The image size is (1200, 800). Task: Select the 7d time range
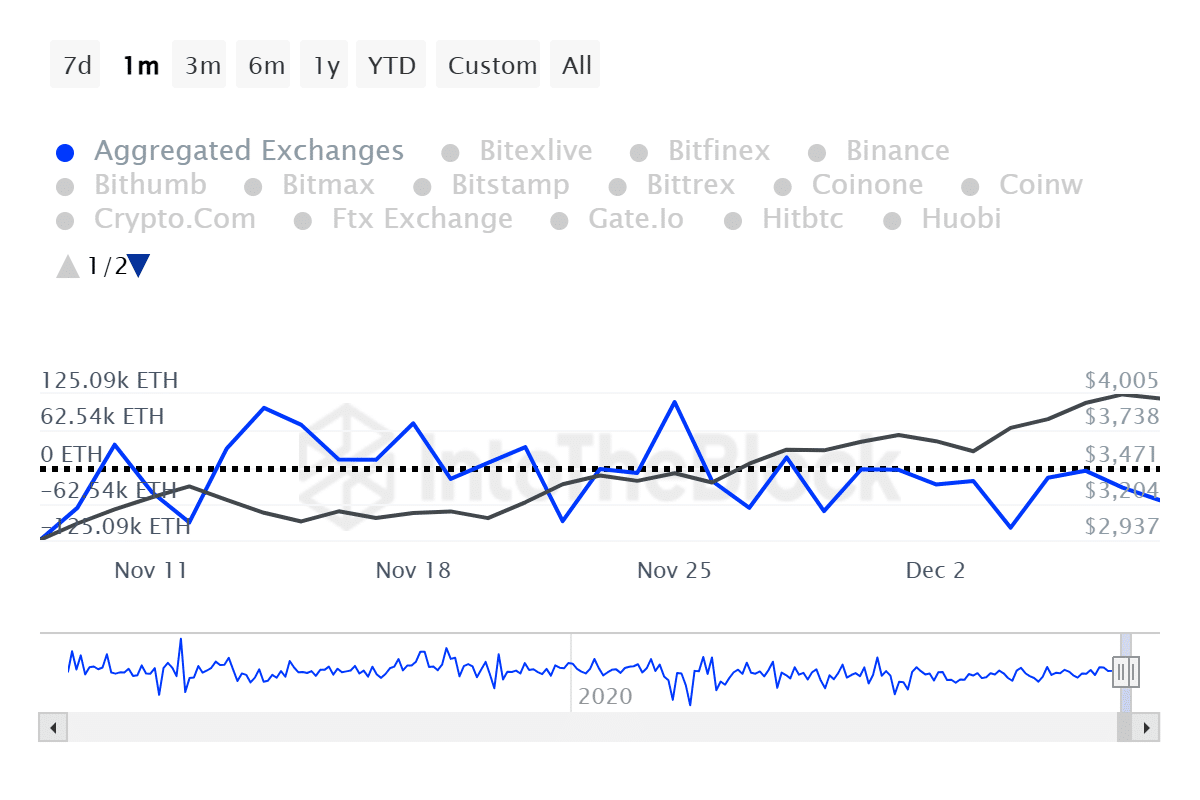77,66
